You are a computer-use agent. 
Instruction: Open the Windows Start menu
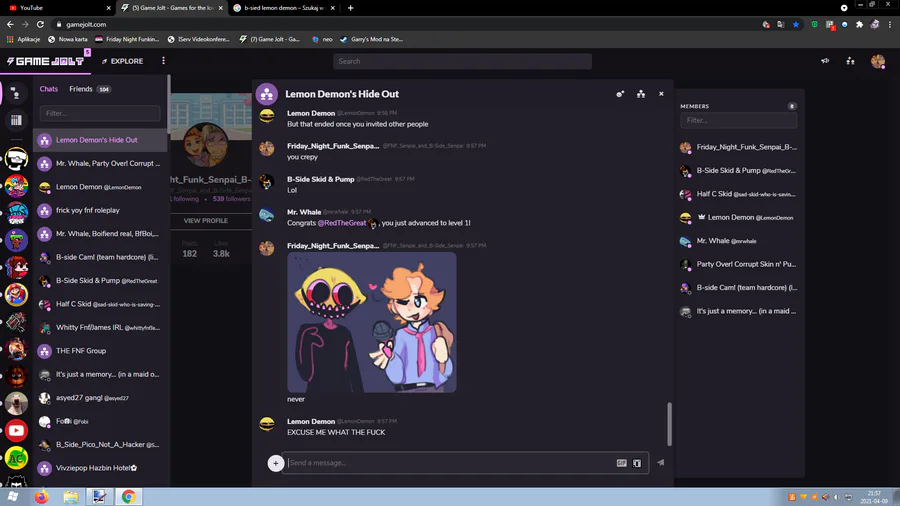(13, 497)
